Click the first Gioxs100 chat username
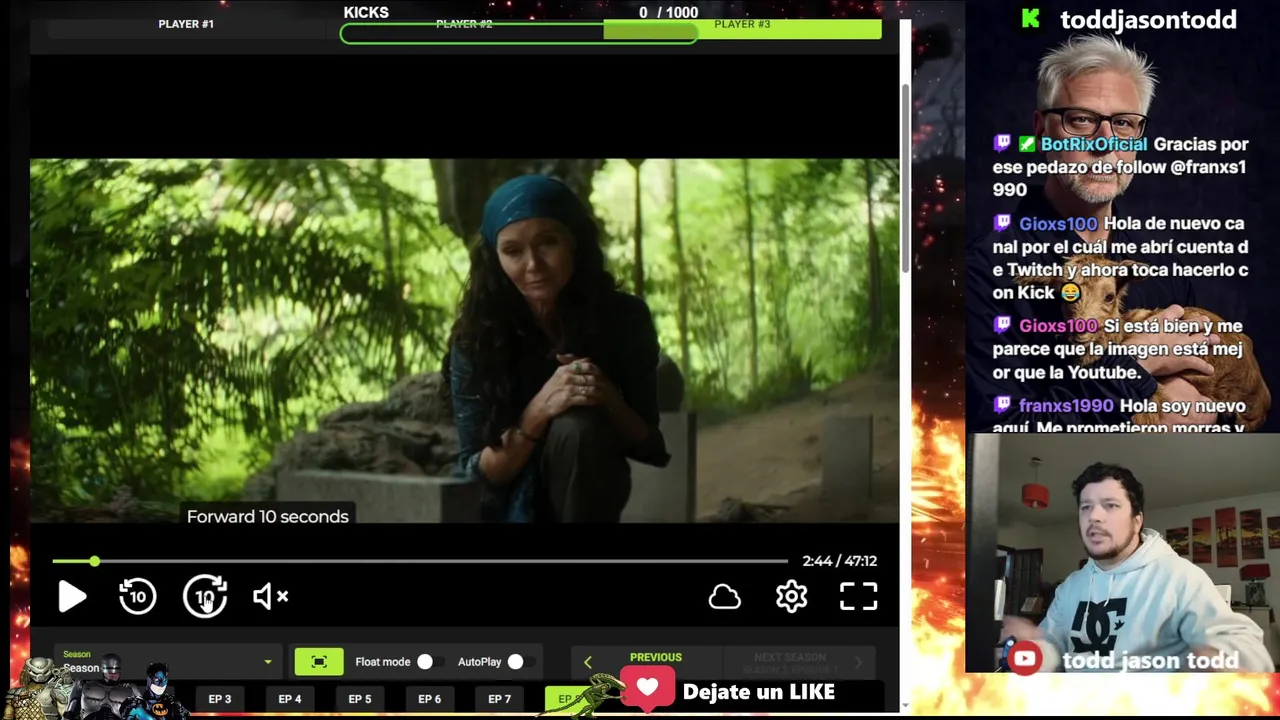 point(1058,224)
